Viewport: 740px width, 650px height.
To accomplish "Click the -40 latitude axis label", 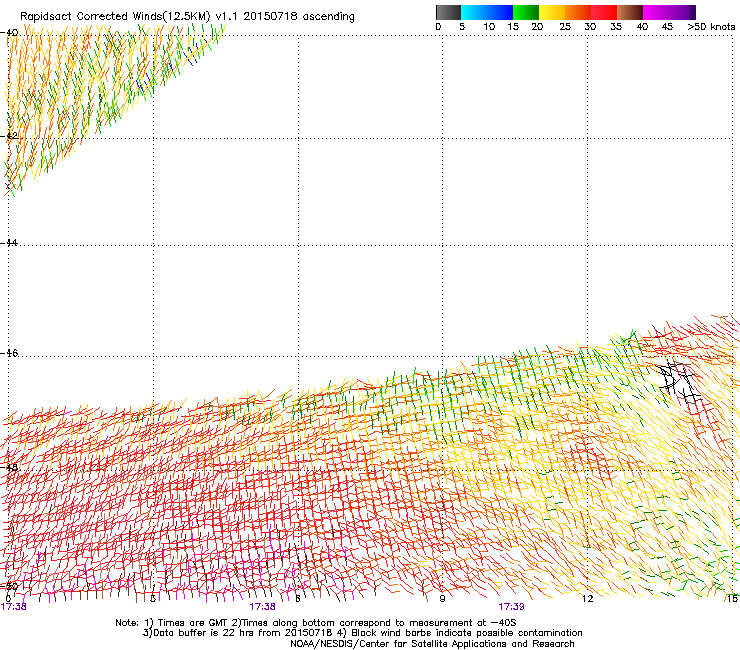I will pos(9,33).
